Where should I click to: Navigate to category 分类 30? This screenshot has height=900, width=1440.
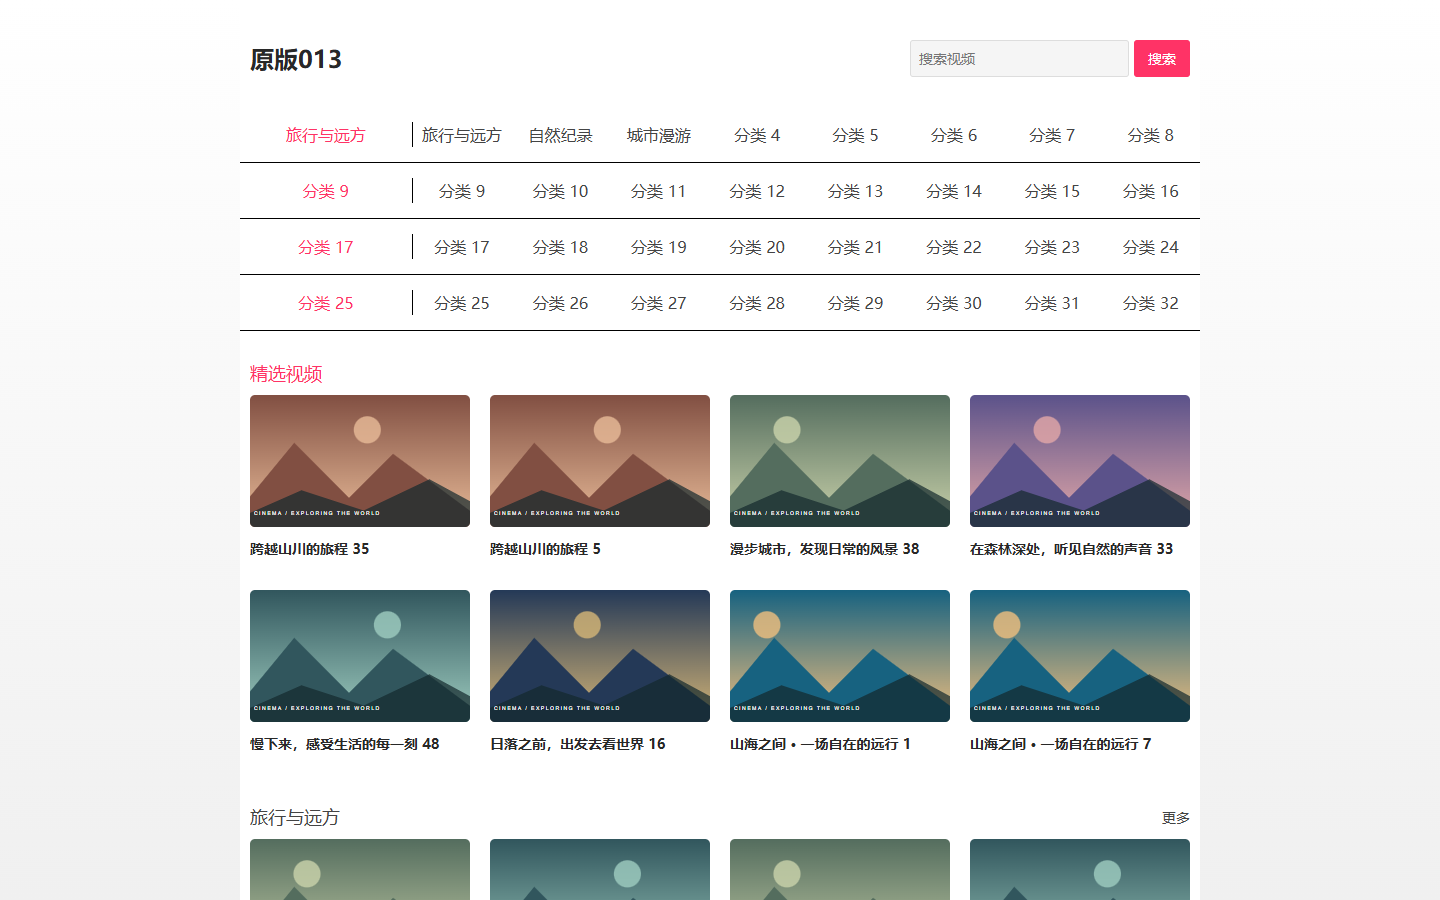click(x=954, y=303)
